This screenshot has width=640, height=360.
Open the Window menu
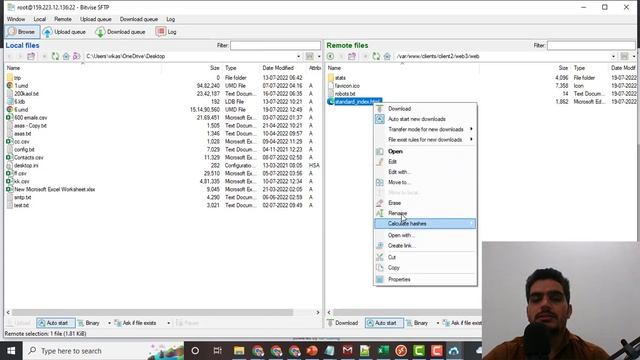pyautogui.click(x=16, y=19)
